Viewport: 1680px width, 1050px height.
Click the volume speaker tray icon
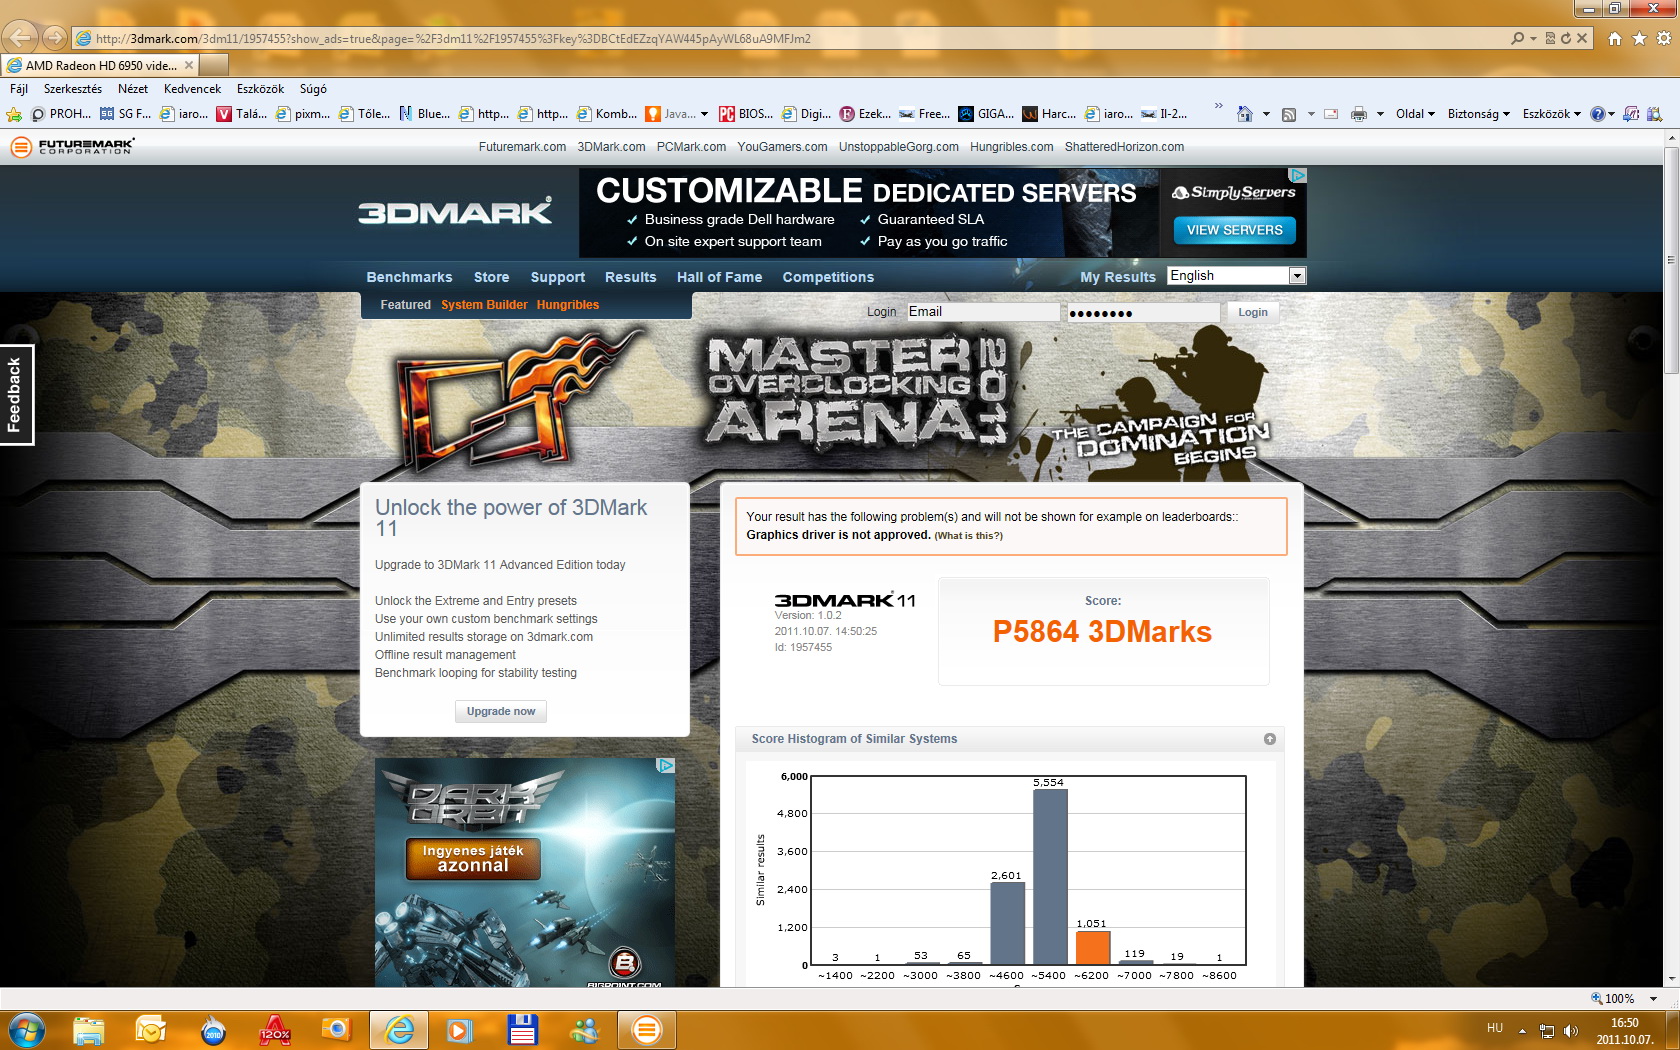(1571, 1031)
